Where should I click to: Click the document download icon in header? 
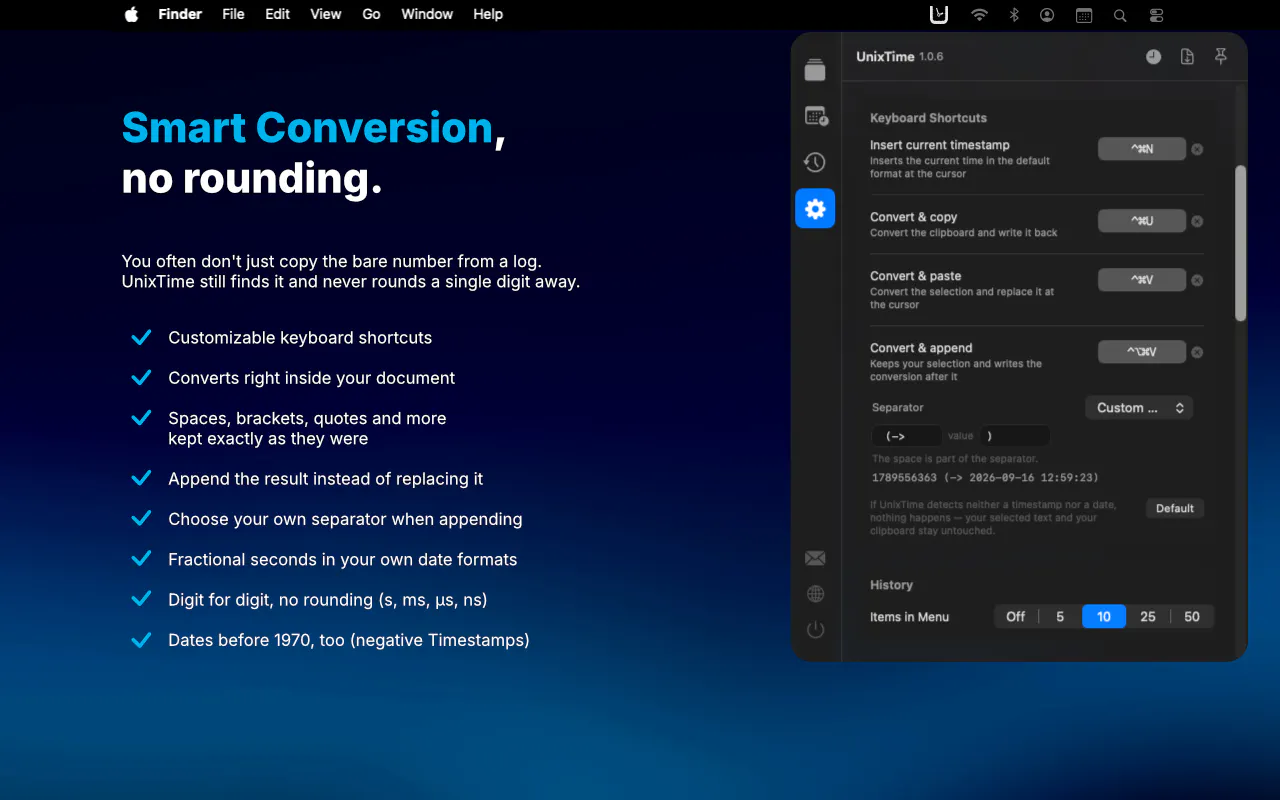click(x=1187, y=57)
